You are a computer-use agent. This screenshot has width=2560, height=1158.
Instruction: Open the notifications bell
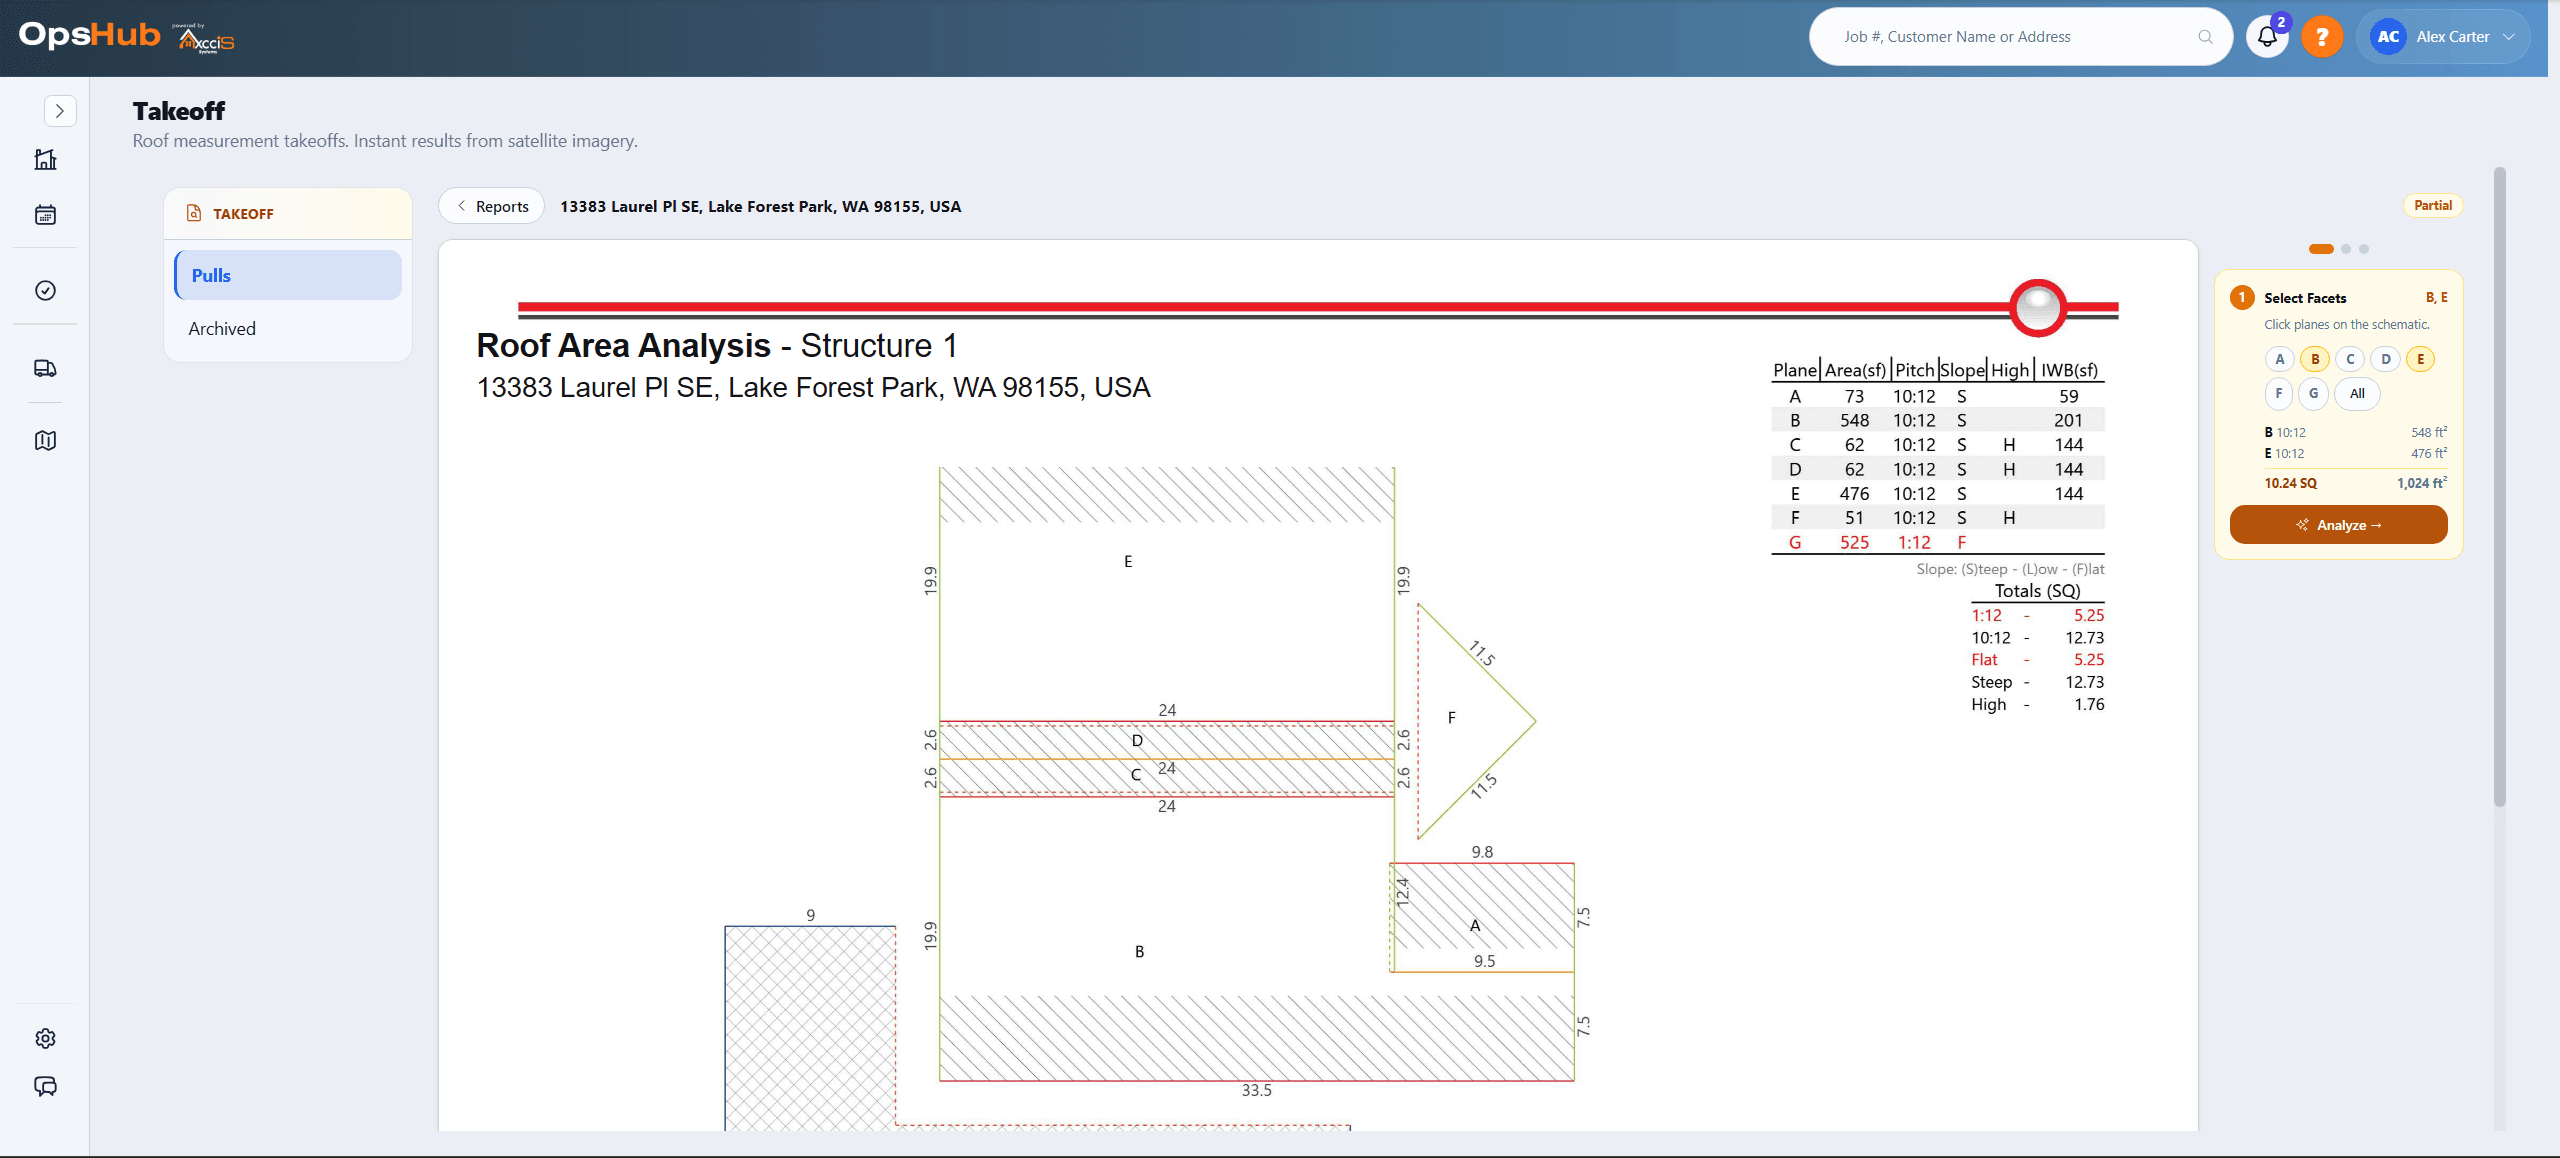[x=2267, y=37]
